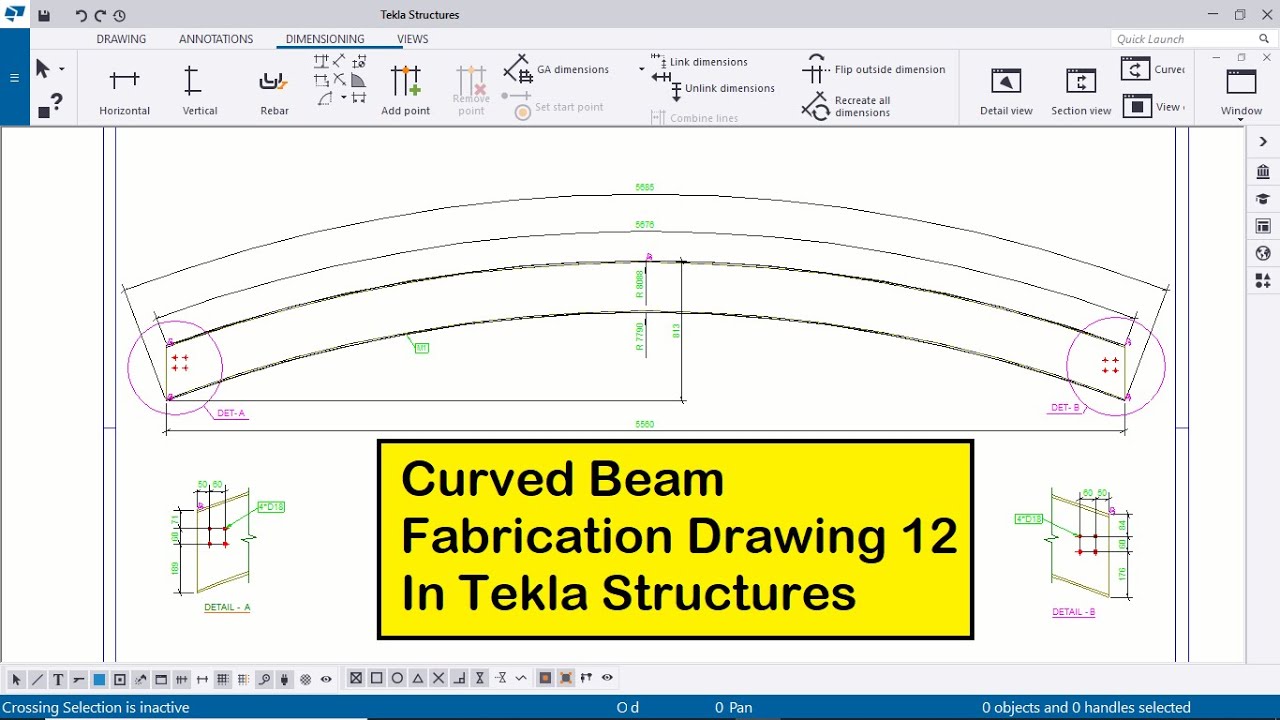Open the layout panel side pane icon
Image resolution: width=1280 pixels, height=720 pixels.
(x=1263, y=226)
